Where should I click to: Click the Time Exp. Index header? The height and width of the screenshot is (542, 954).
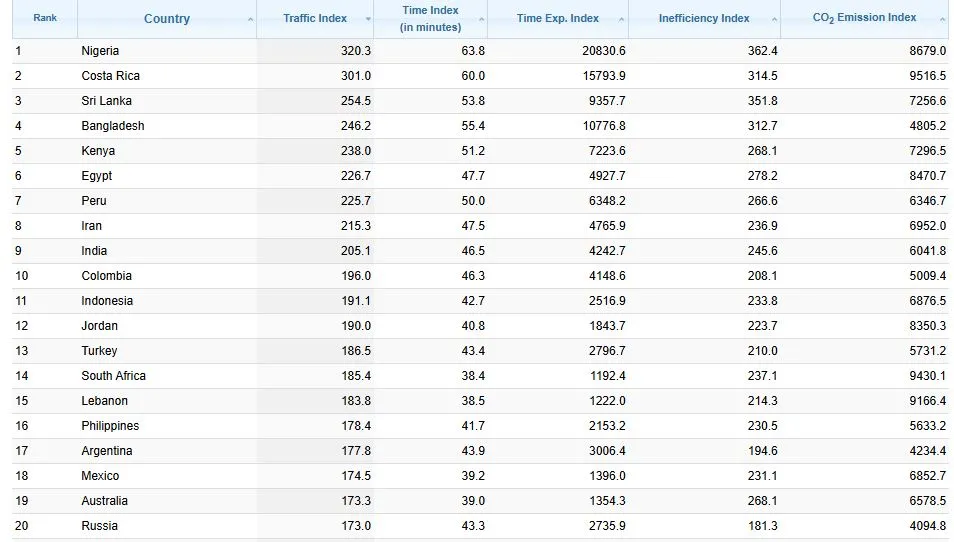(x=557, y=18)
